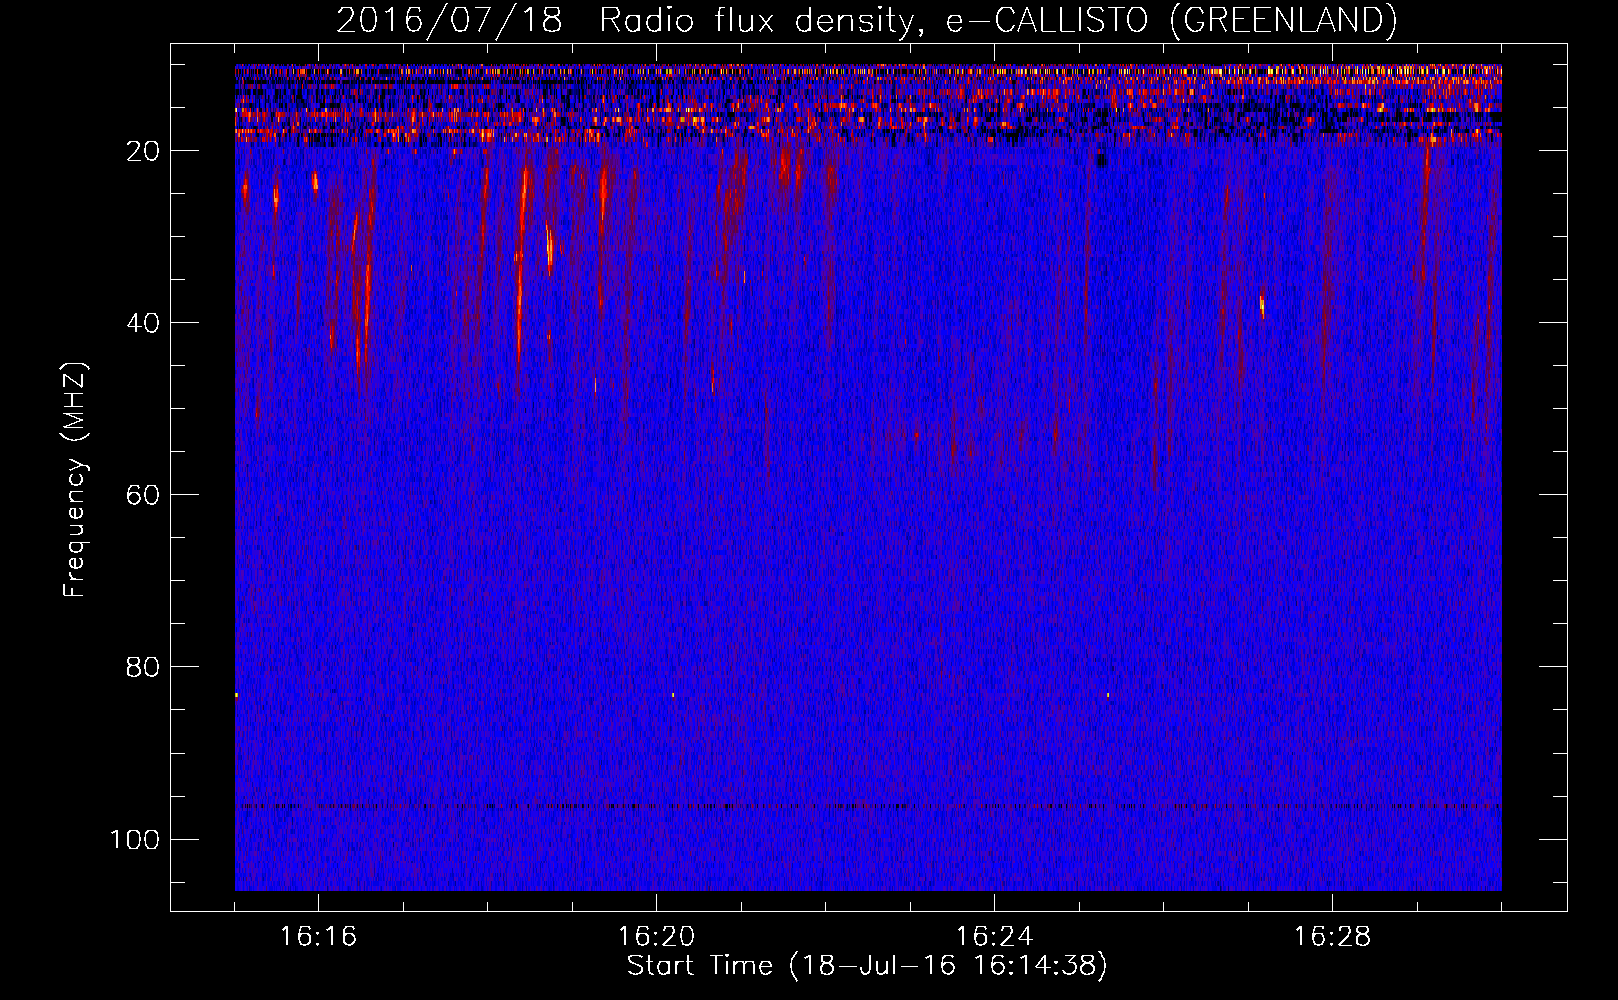1618x1000 pixels.
Task: Click the 16:24 time tick label
Action: [x=994, y=936]
